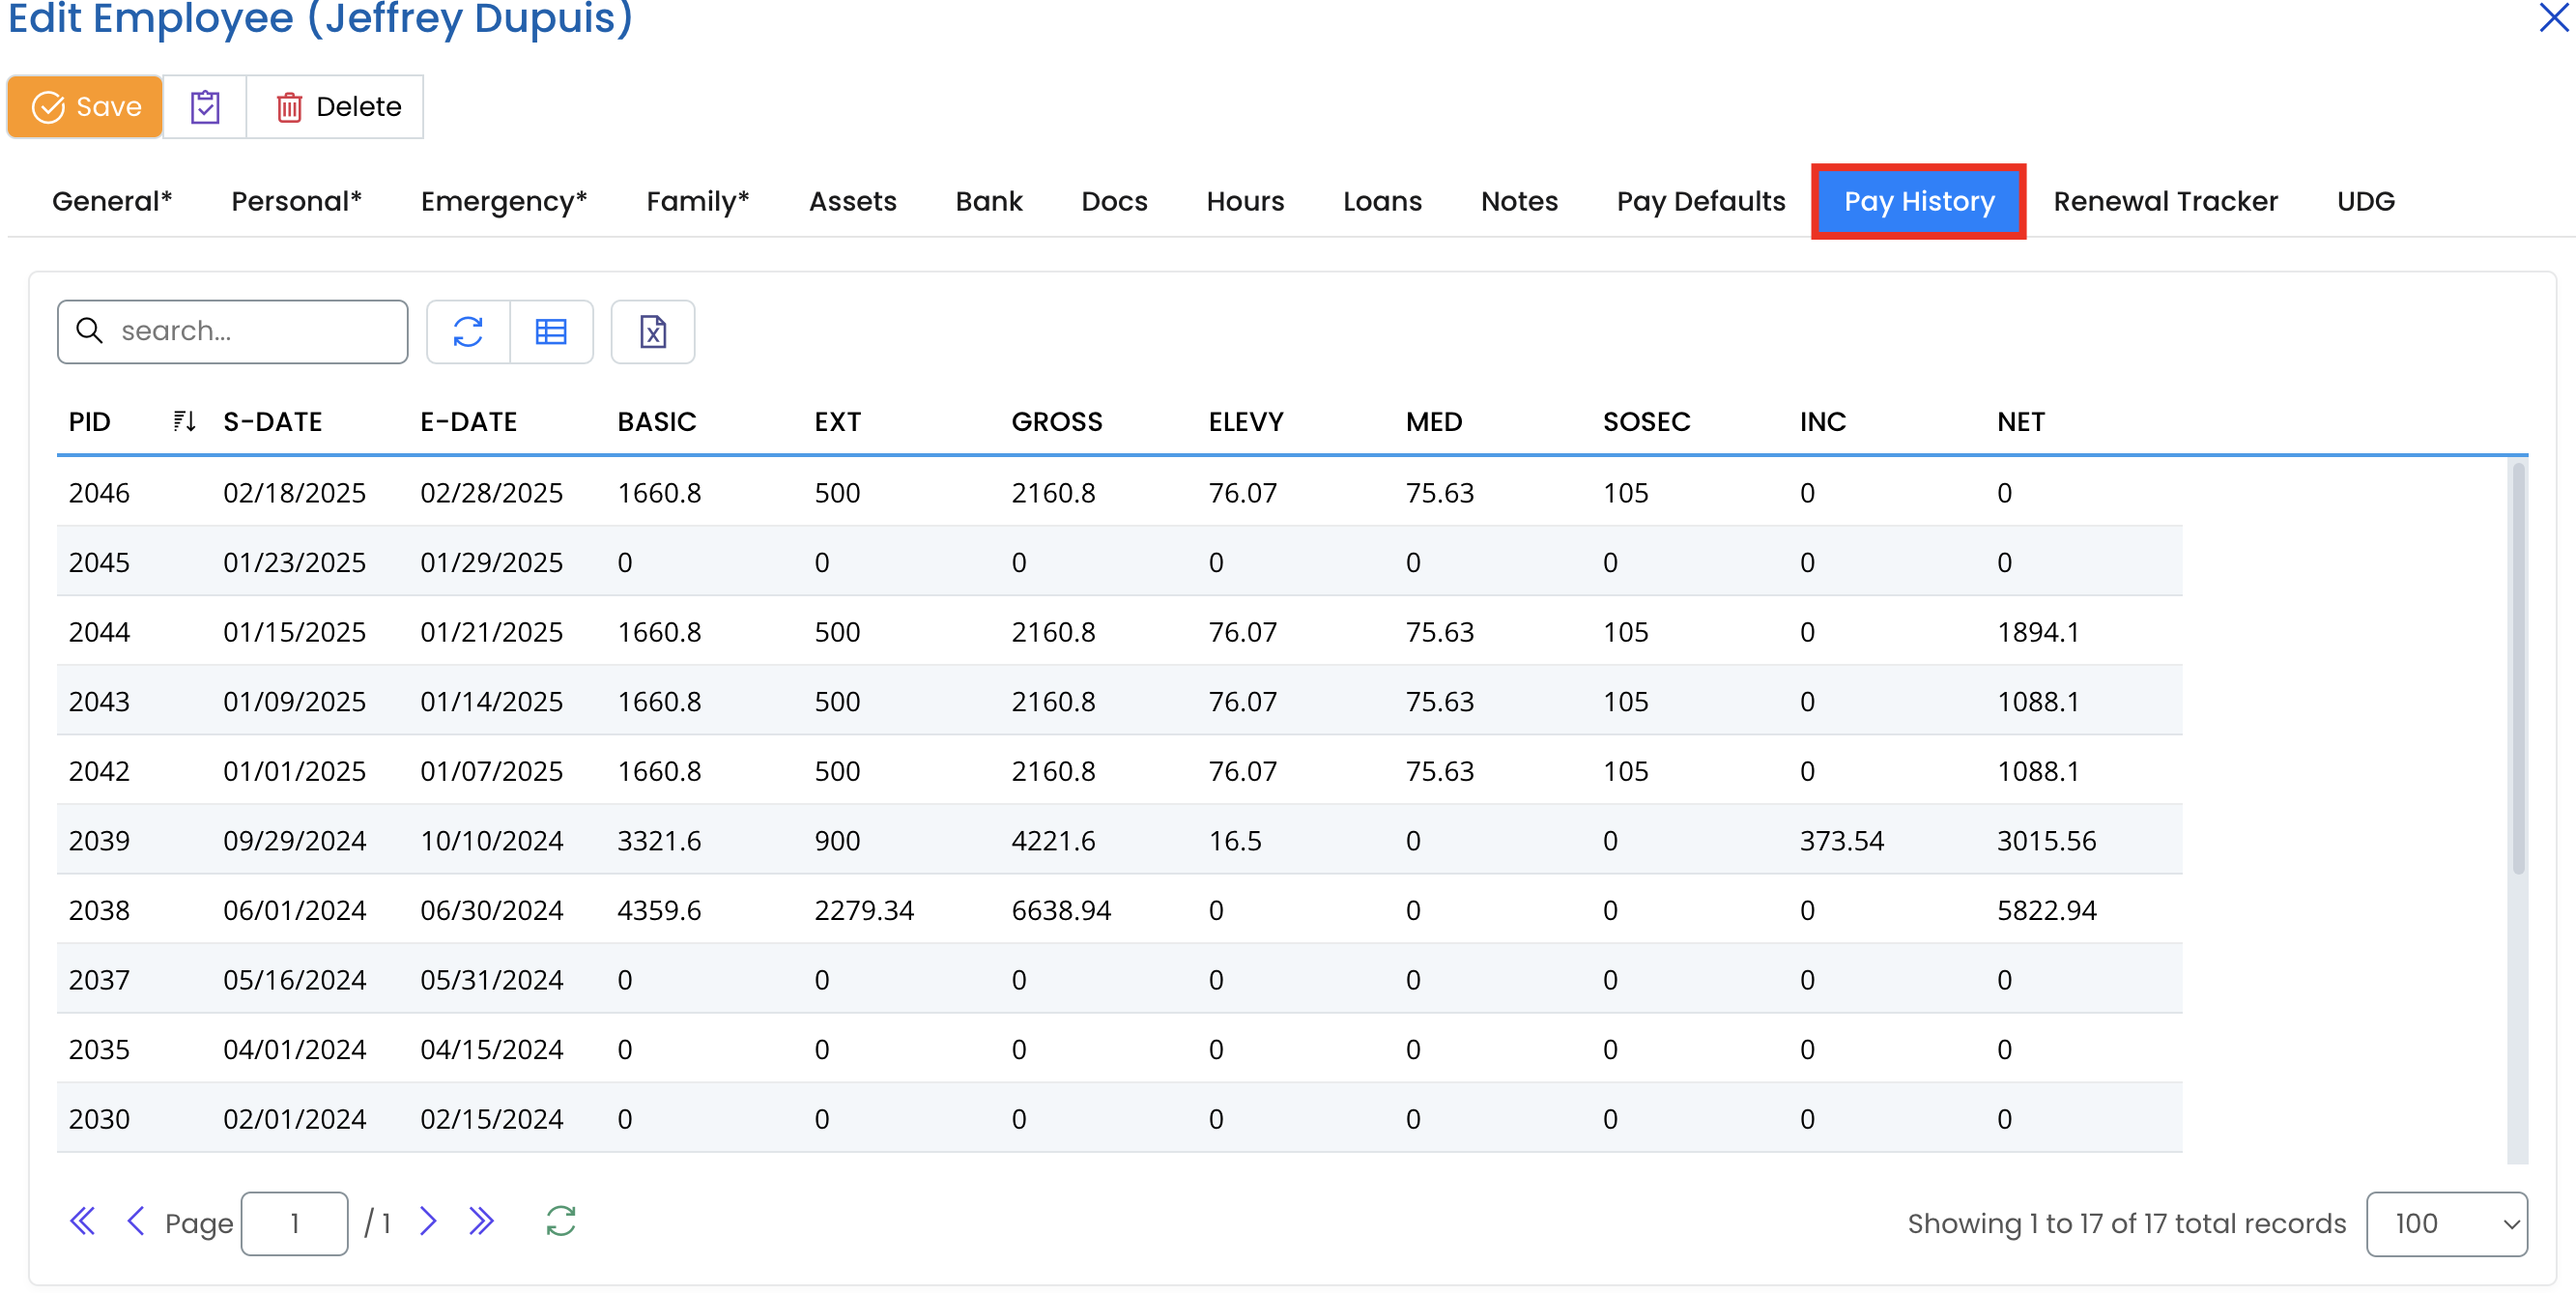Click the page number input box

click(295, 1224)
